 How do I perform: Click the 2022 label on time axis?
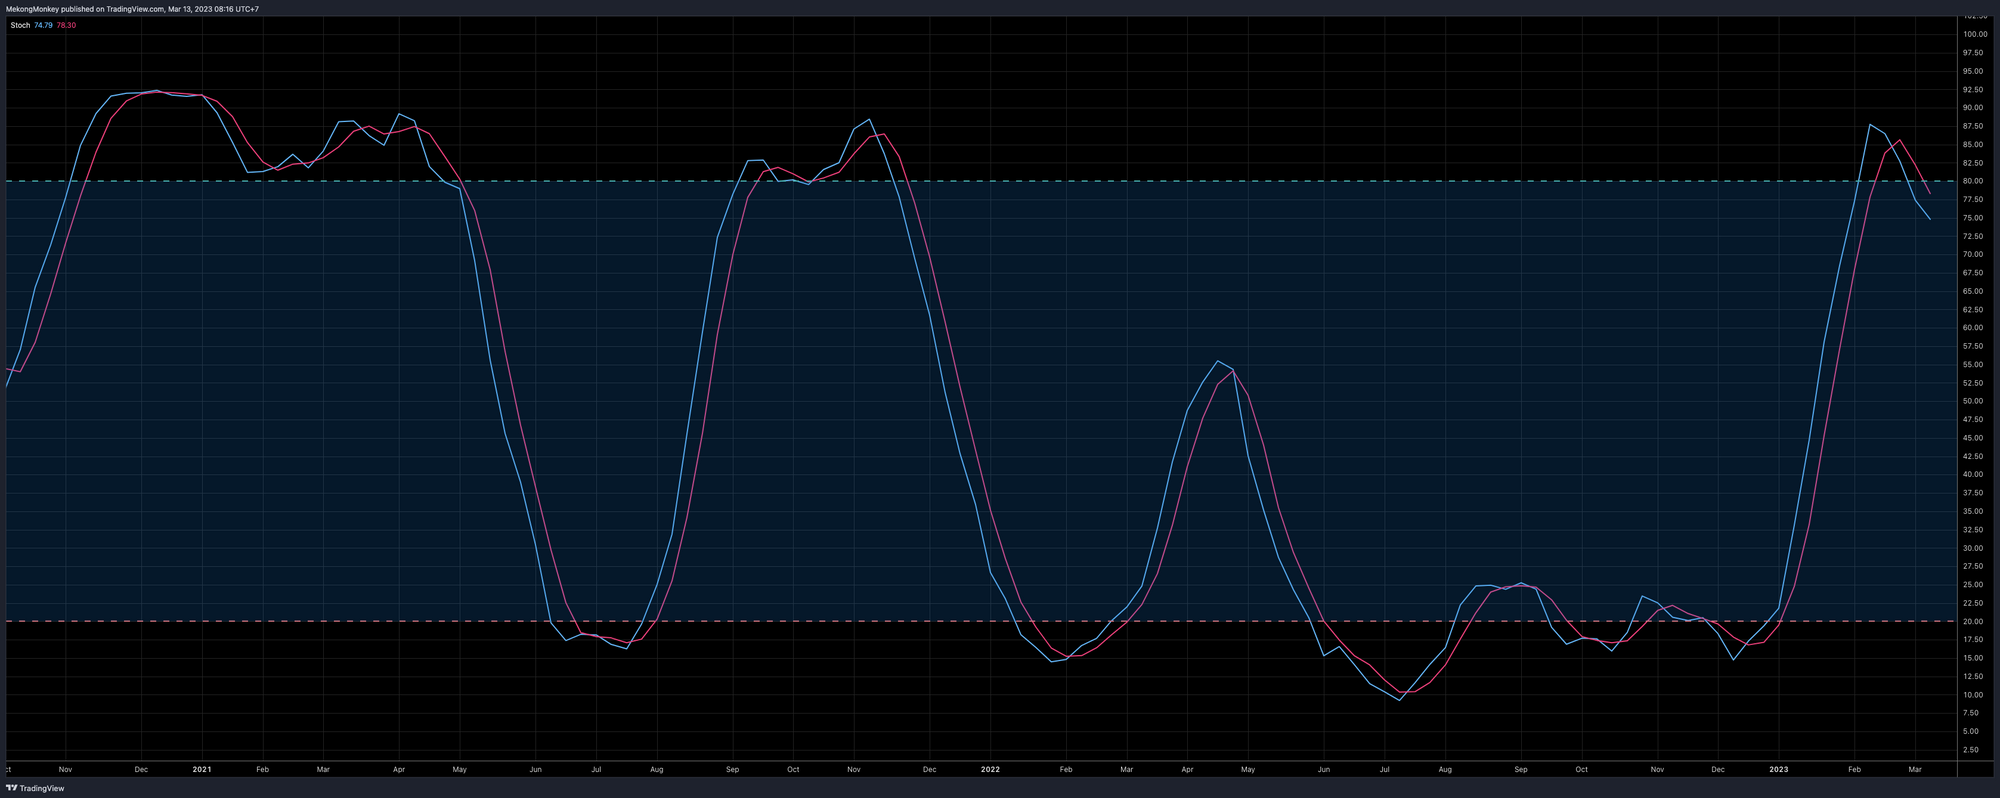(990, 770)
